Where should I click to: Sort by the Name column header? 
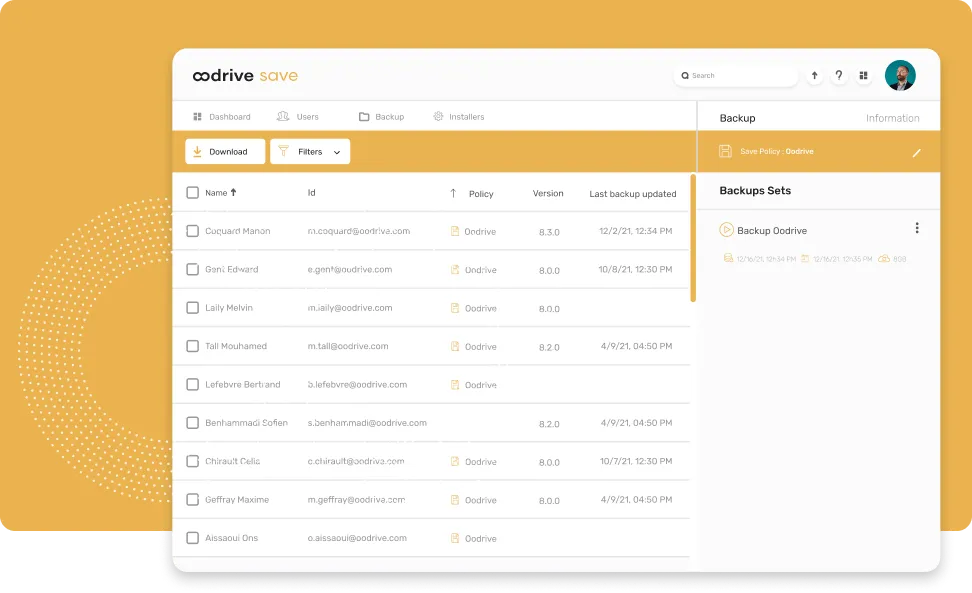coord(221,193)
